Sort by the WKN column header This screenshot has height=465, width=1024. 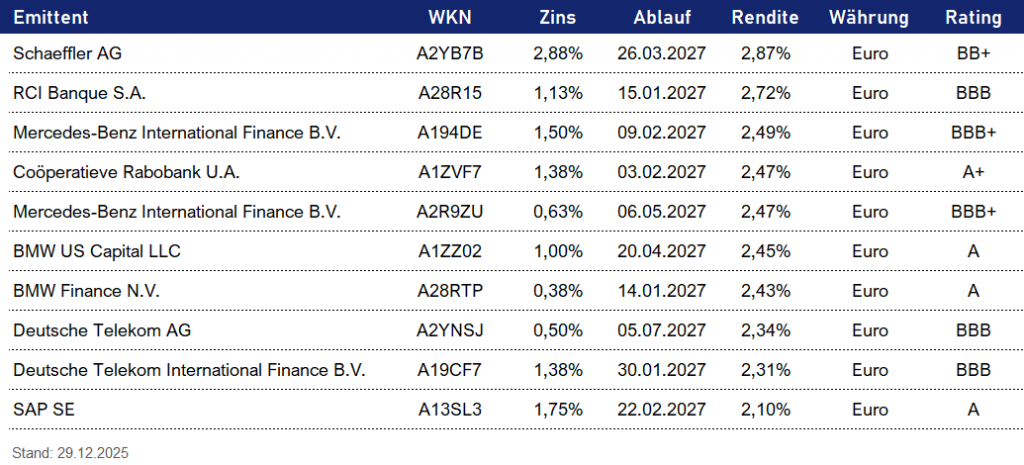(x=449, y=17)
